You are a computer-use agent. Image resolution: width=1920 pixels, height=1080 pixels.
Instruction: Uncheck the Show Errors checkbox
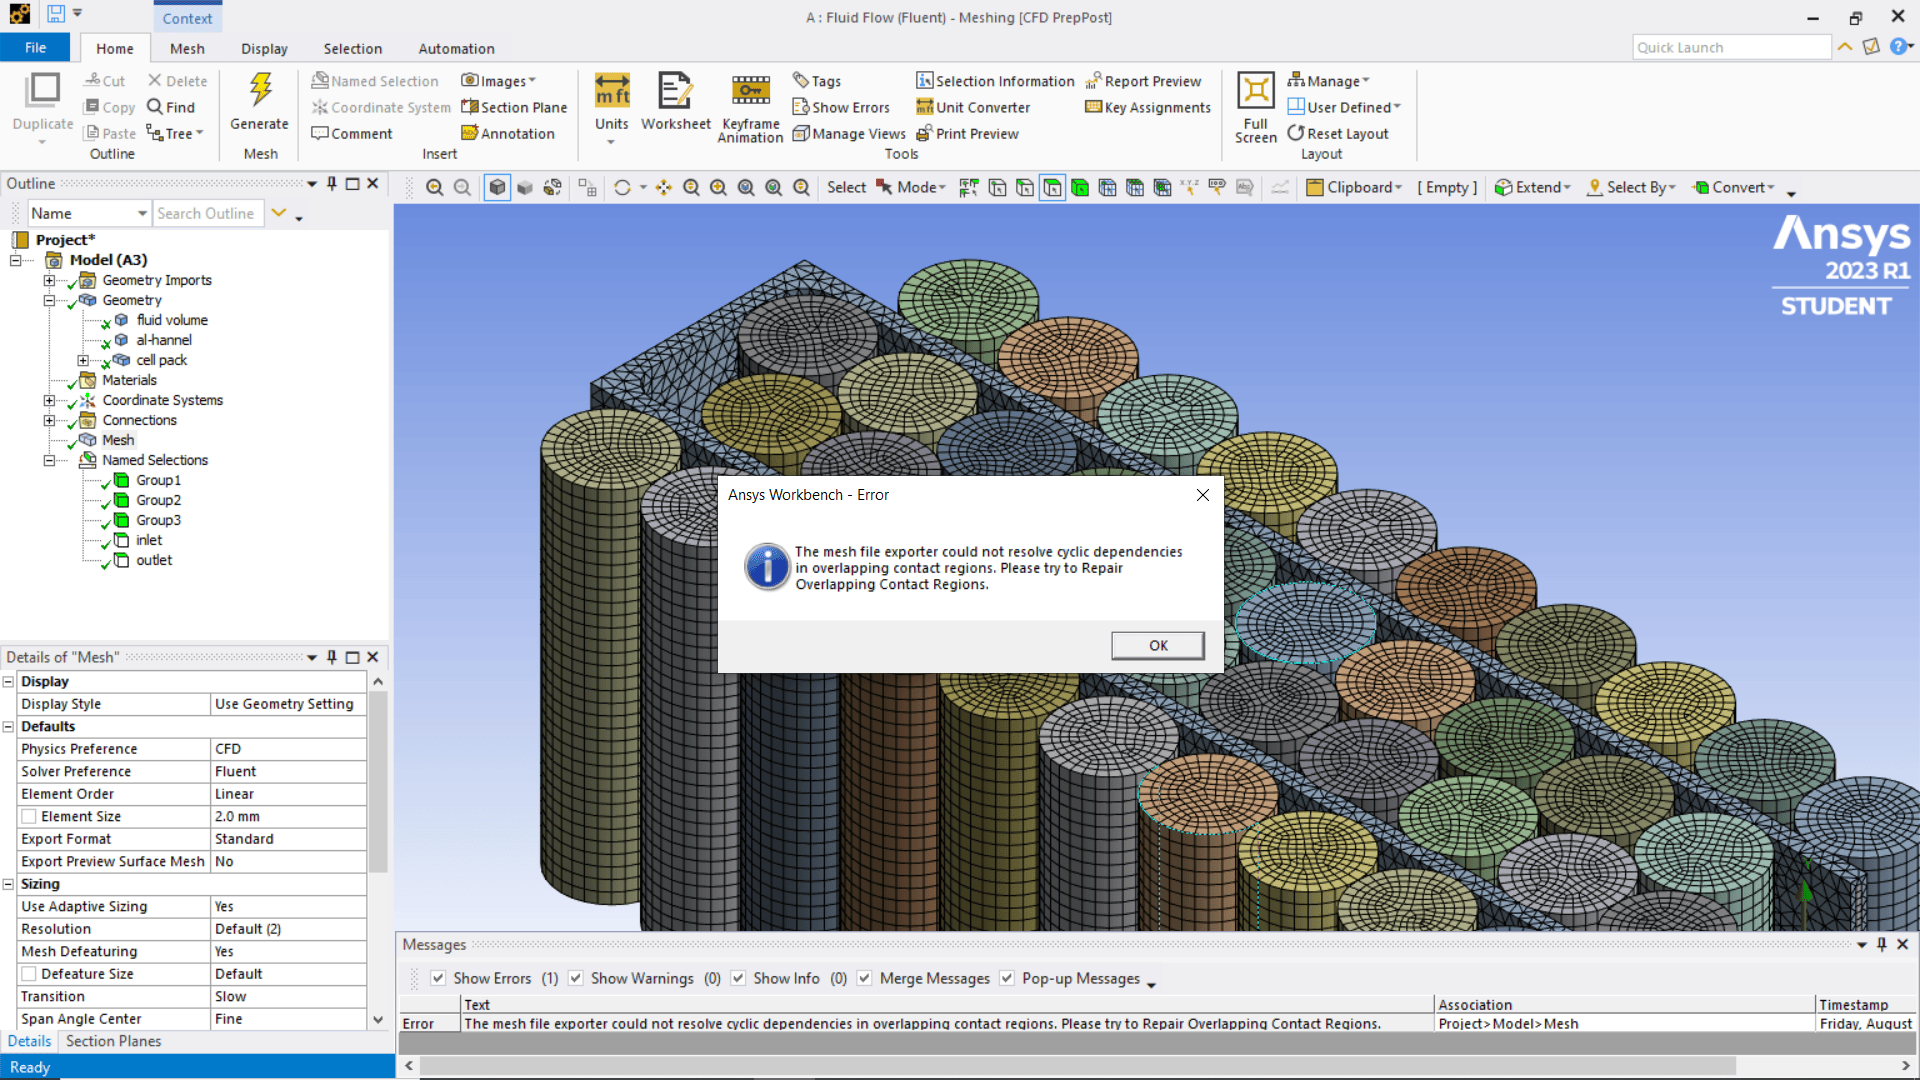pos(438,978)
